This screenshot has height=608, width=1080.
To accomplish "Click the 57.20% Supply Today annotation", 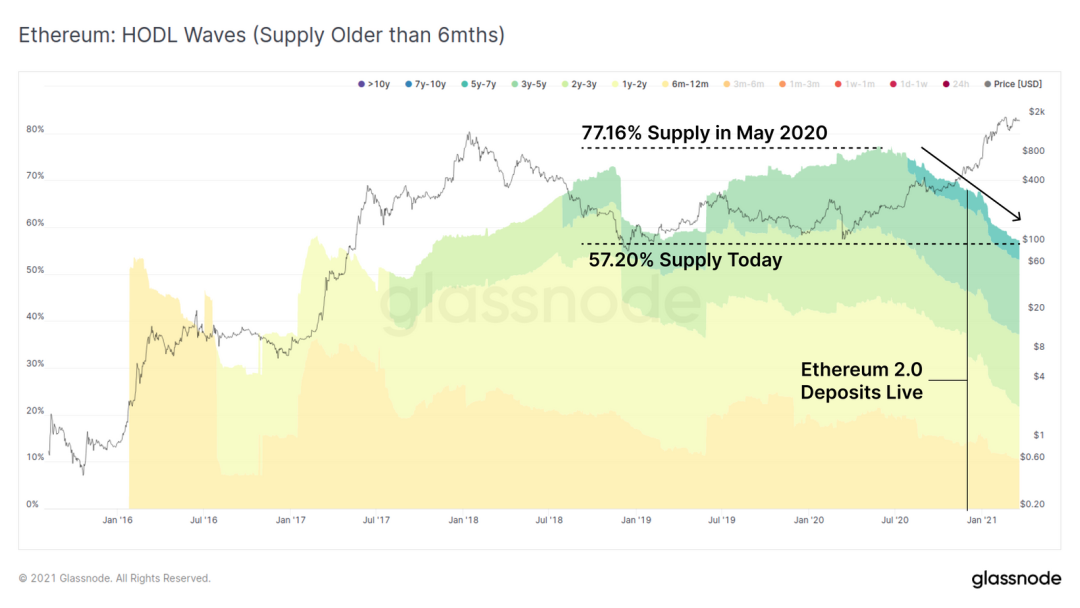I will coord(685,260).
